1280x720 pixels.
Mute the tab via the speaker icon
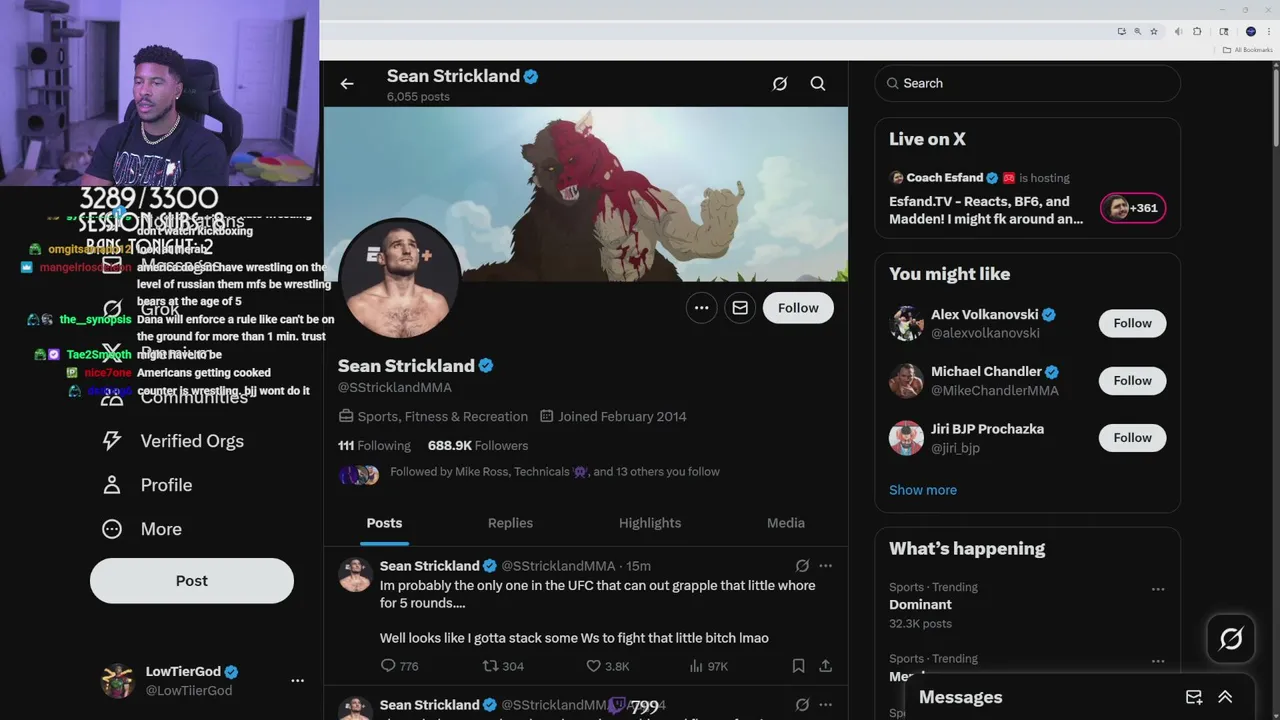[x=1178, y=32]
